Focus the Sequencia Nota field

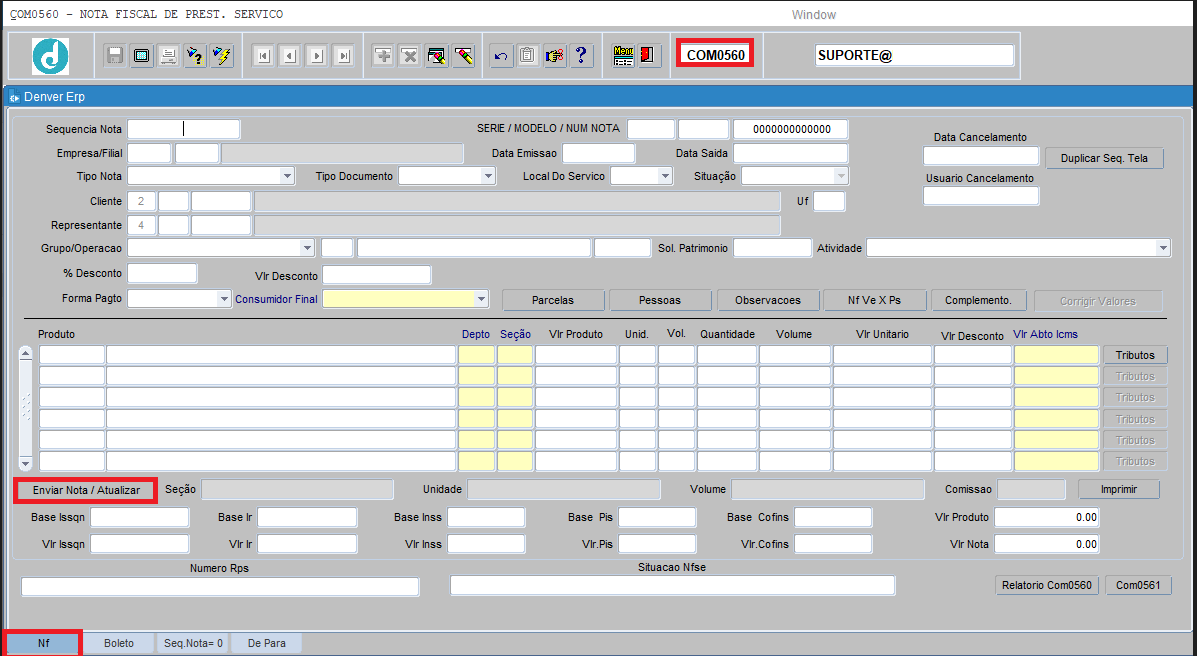click(183, 129)
